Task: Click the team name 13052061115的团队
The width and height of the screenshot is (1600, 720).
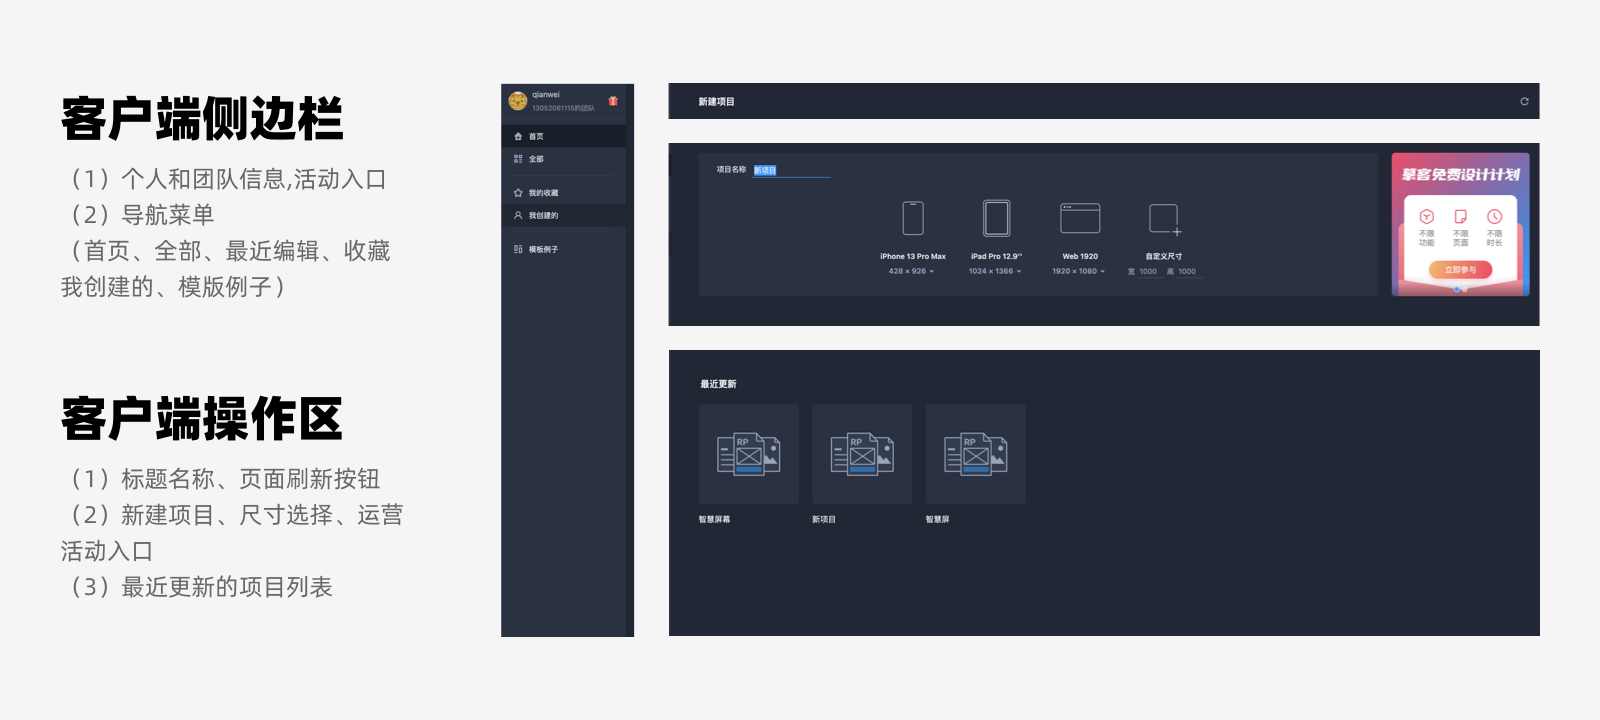Action: coord(563,108)
